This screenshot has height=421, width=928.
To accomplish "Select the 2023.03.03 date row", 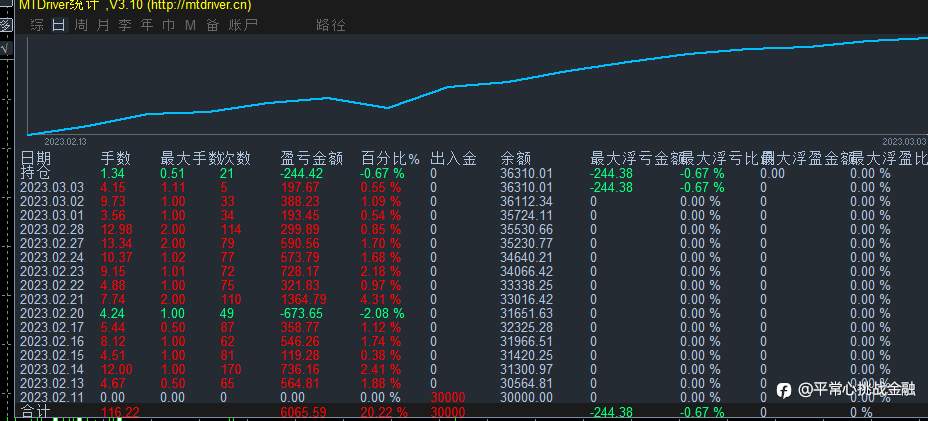I will pos(52,187).
